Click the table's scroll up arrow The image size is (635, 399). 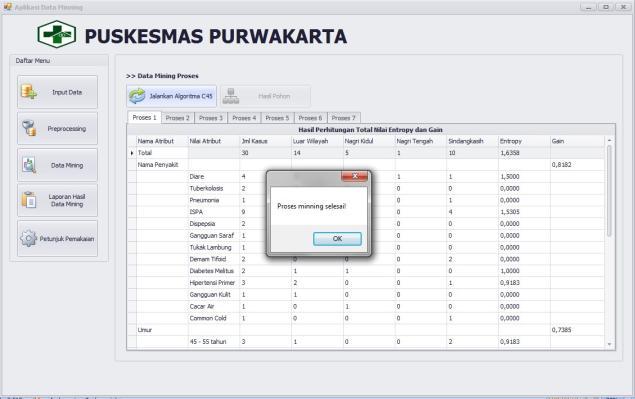click(x=609, y=140)
